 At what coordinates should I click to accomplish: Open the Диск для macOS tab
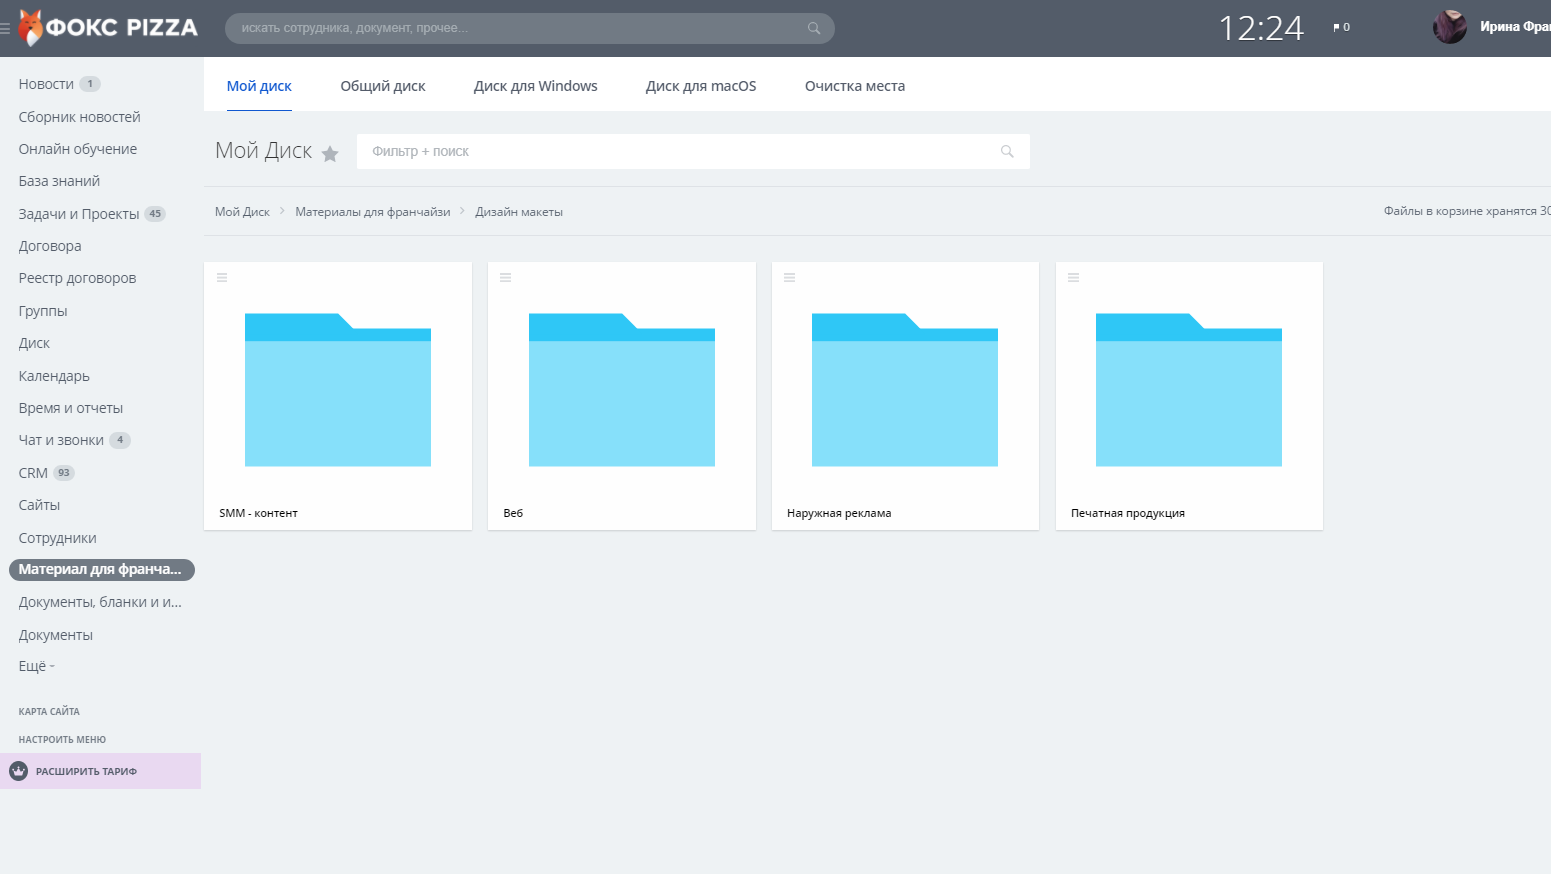701,86
